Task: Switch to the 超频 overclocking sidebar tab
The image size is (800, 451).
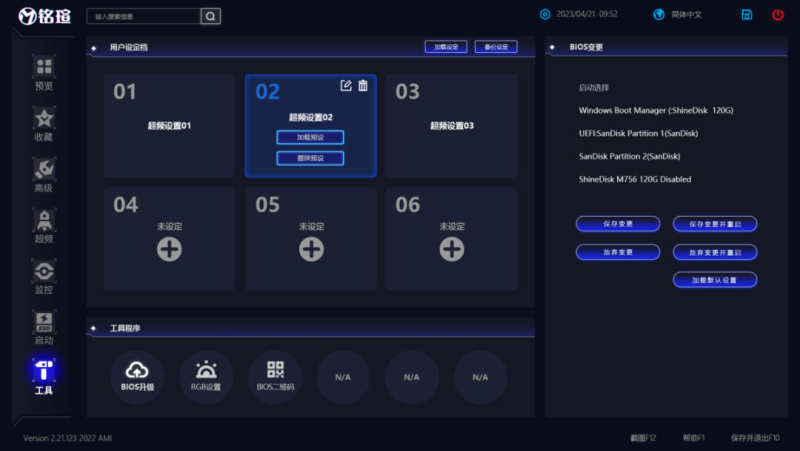Action: (43, 226)
